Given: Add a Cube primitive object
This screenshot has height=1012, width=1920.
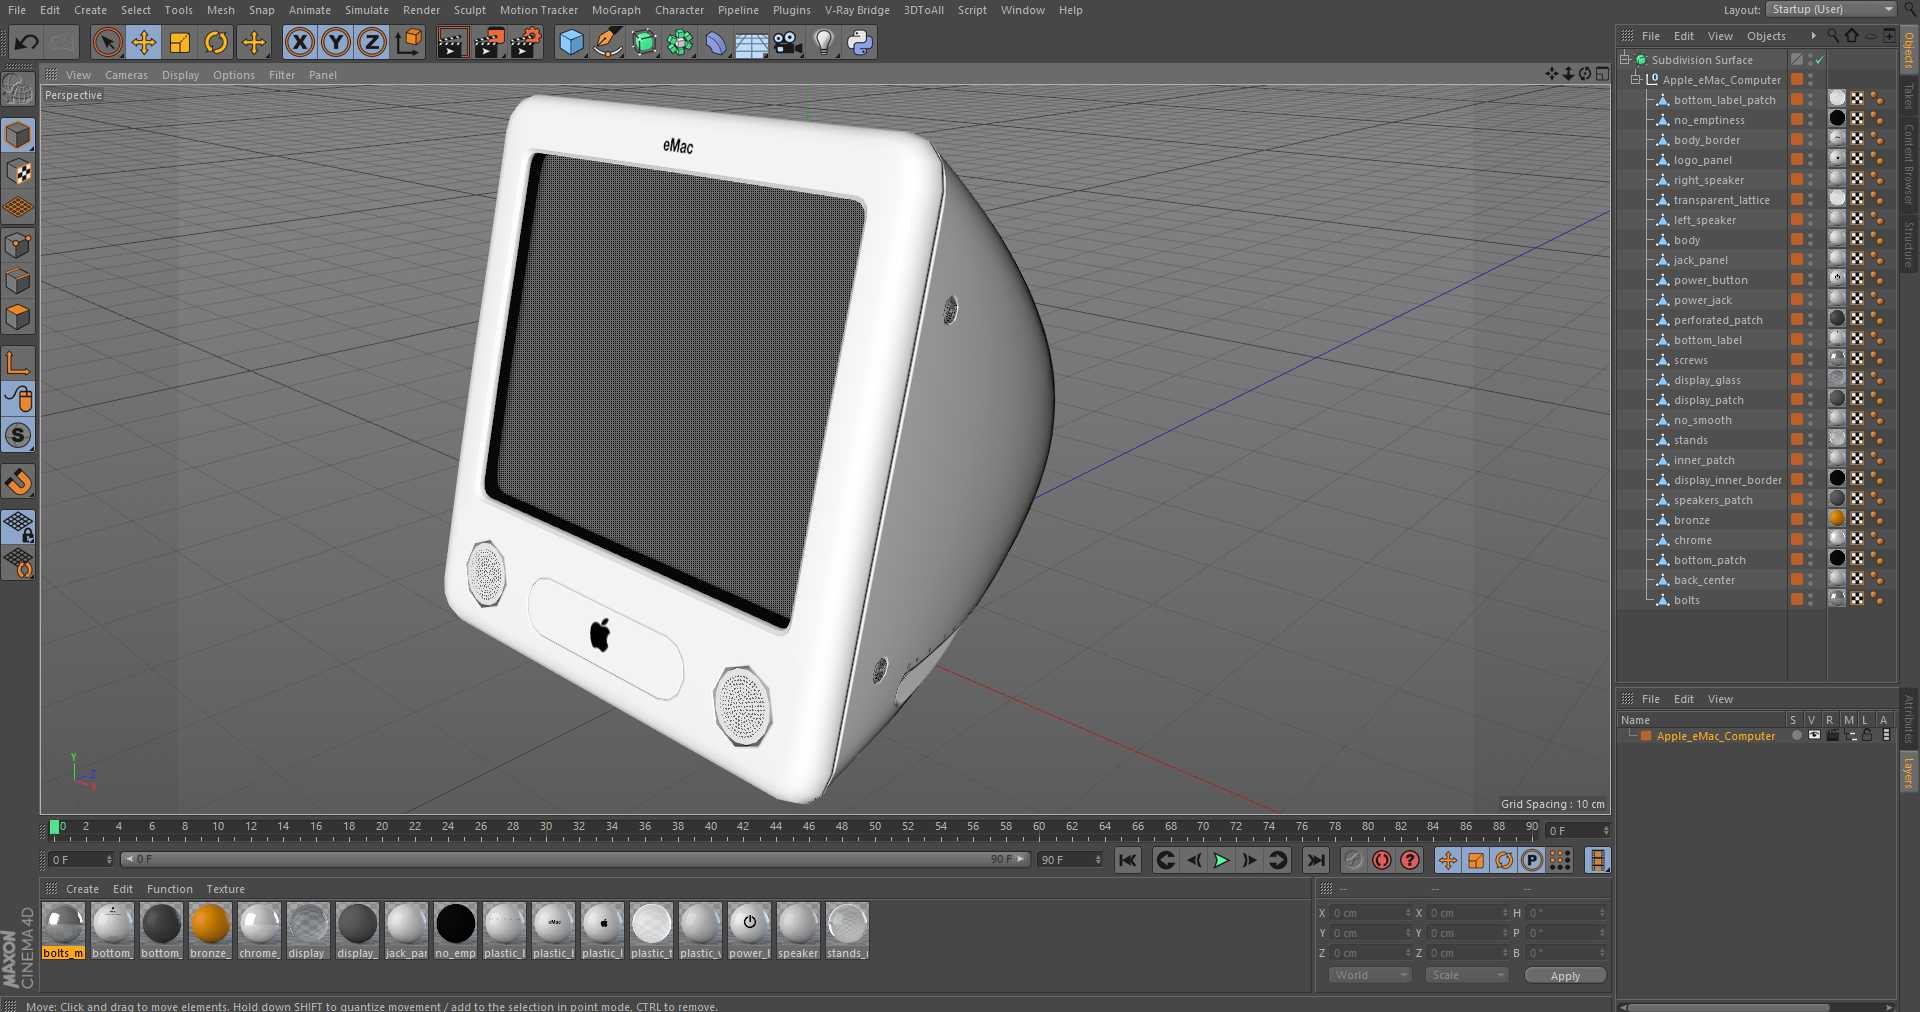Looking at the screenshot, I should [x=571, y=42].
